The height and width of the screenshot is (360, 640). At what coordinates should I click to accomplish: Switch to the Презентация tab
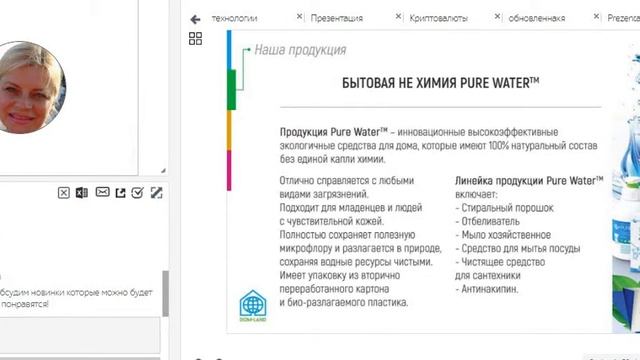[337, 18]
